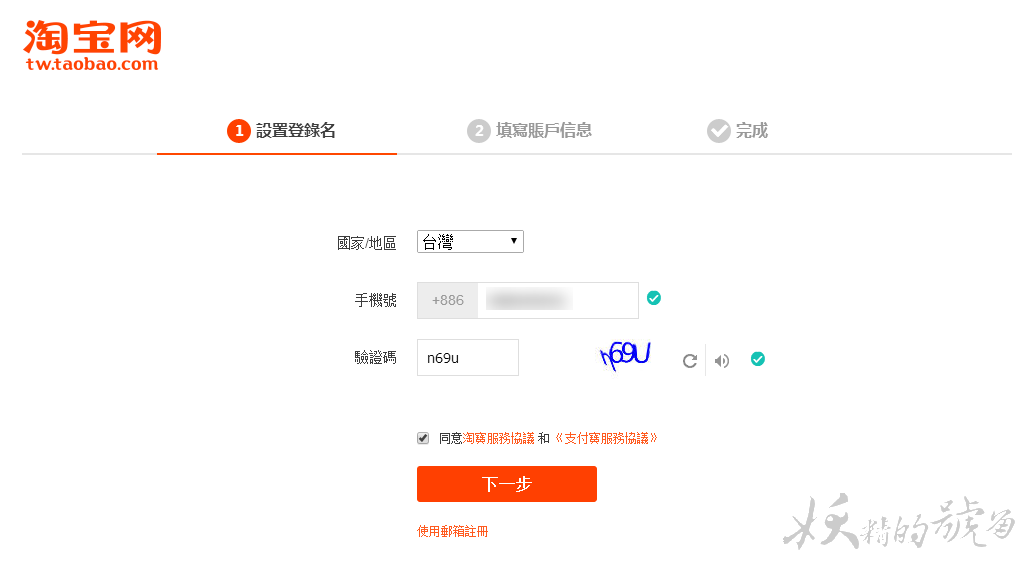Play the audio captcha speaker icon
Image resolution: width=1035 pixels, height=563 pixels.
(x=722, y=361)
